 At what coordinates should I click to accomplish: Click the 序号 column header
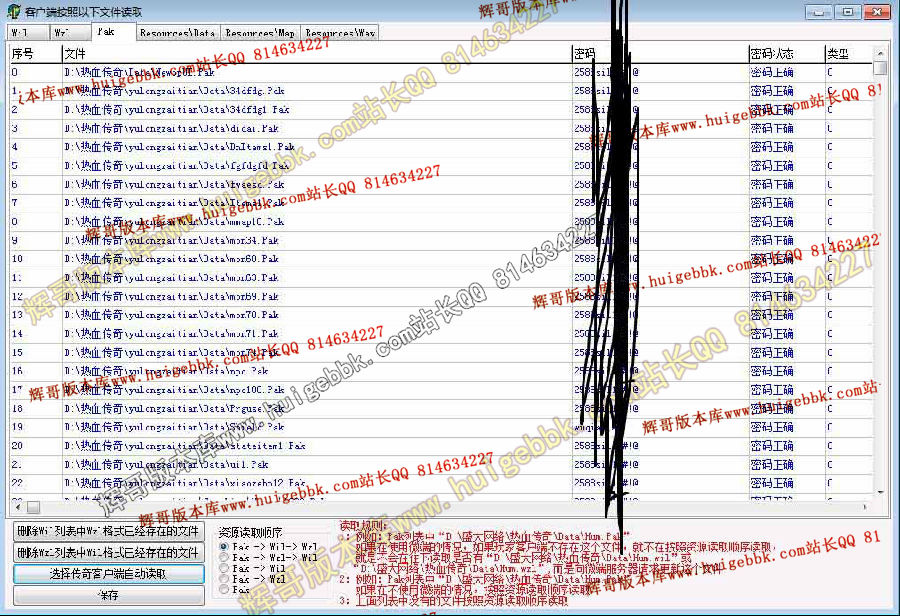[x=36, y=54]
